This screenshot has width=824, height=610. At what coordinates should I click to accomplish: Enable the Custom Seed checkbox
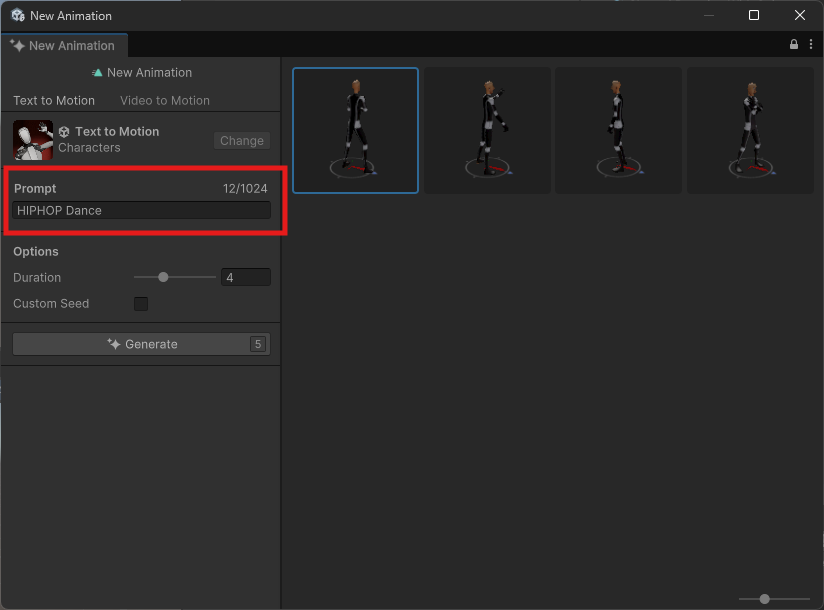[x=141, y=304]
